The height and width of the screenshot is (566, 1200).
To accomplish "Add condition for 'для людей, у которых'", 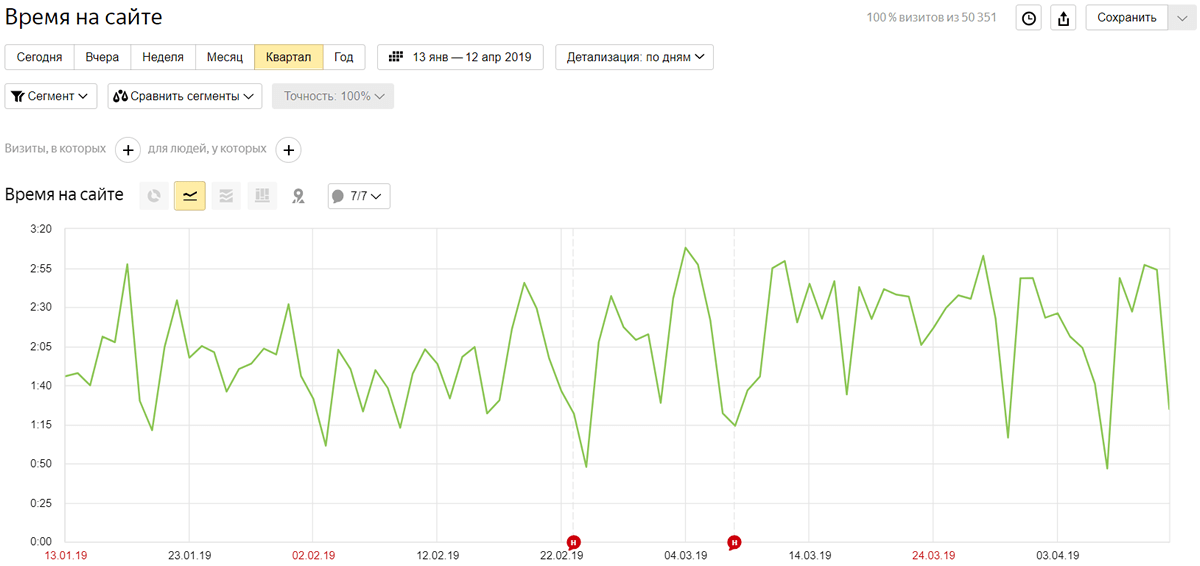I will pyautogui.click(x=288, y=150).
